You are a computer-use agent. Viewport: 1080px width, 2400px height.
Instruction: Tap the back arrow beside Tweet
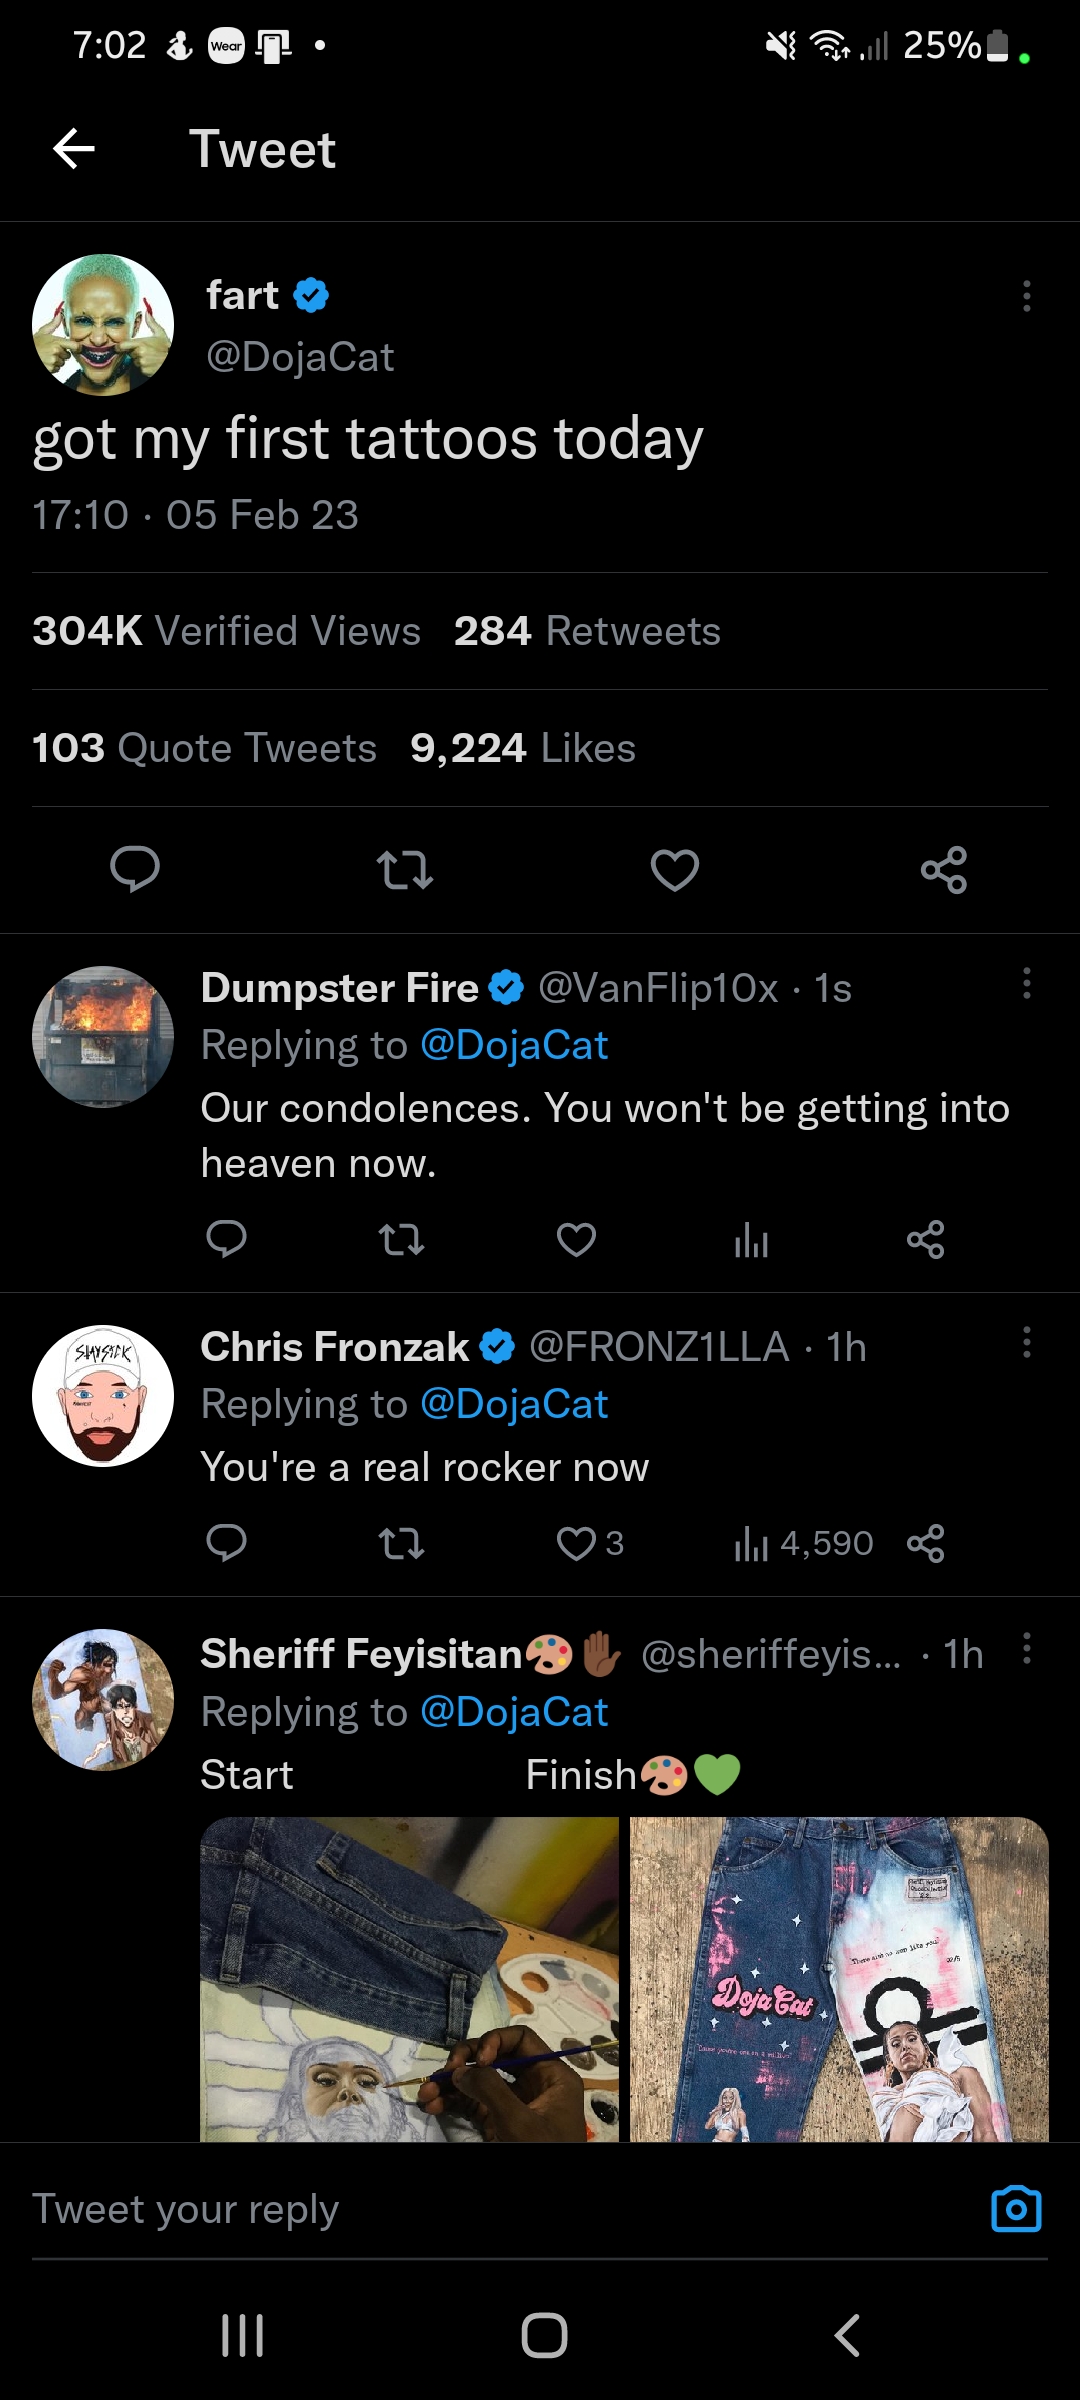(x=74, y=149)
